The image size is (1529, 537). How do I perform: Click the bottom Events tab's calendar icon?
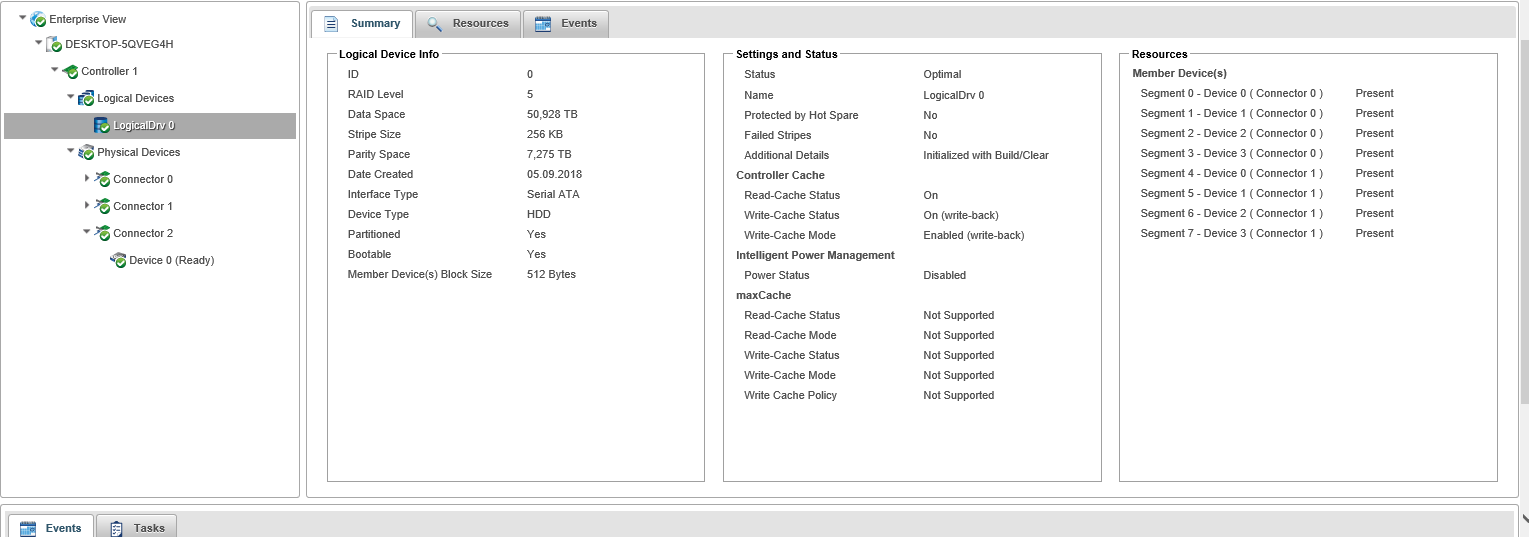[x=28, y=528]
